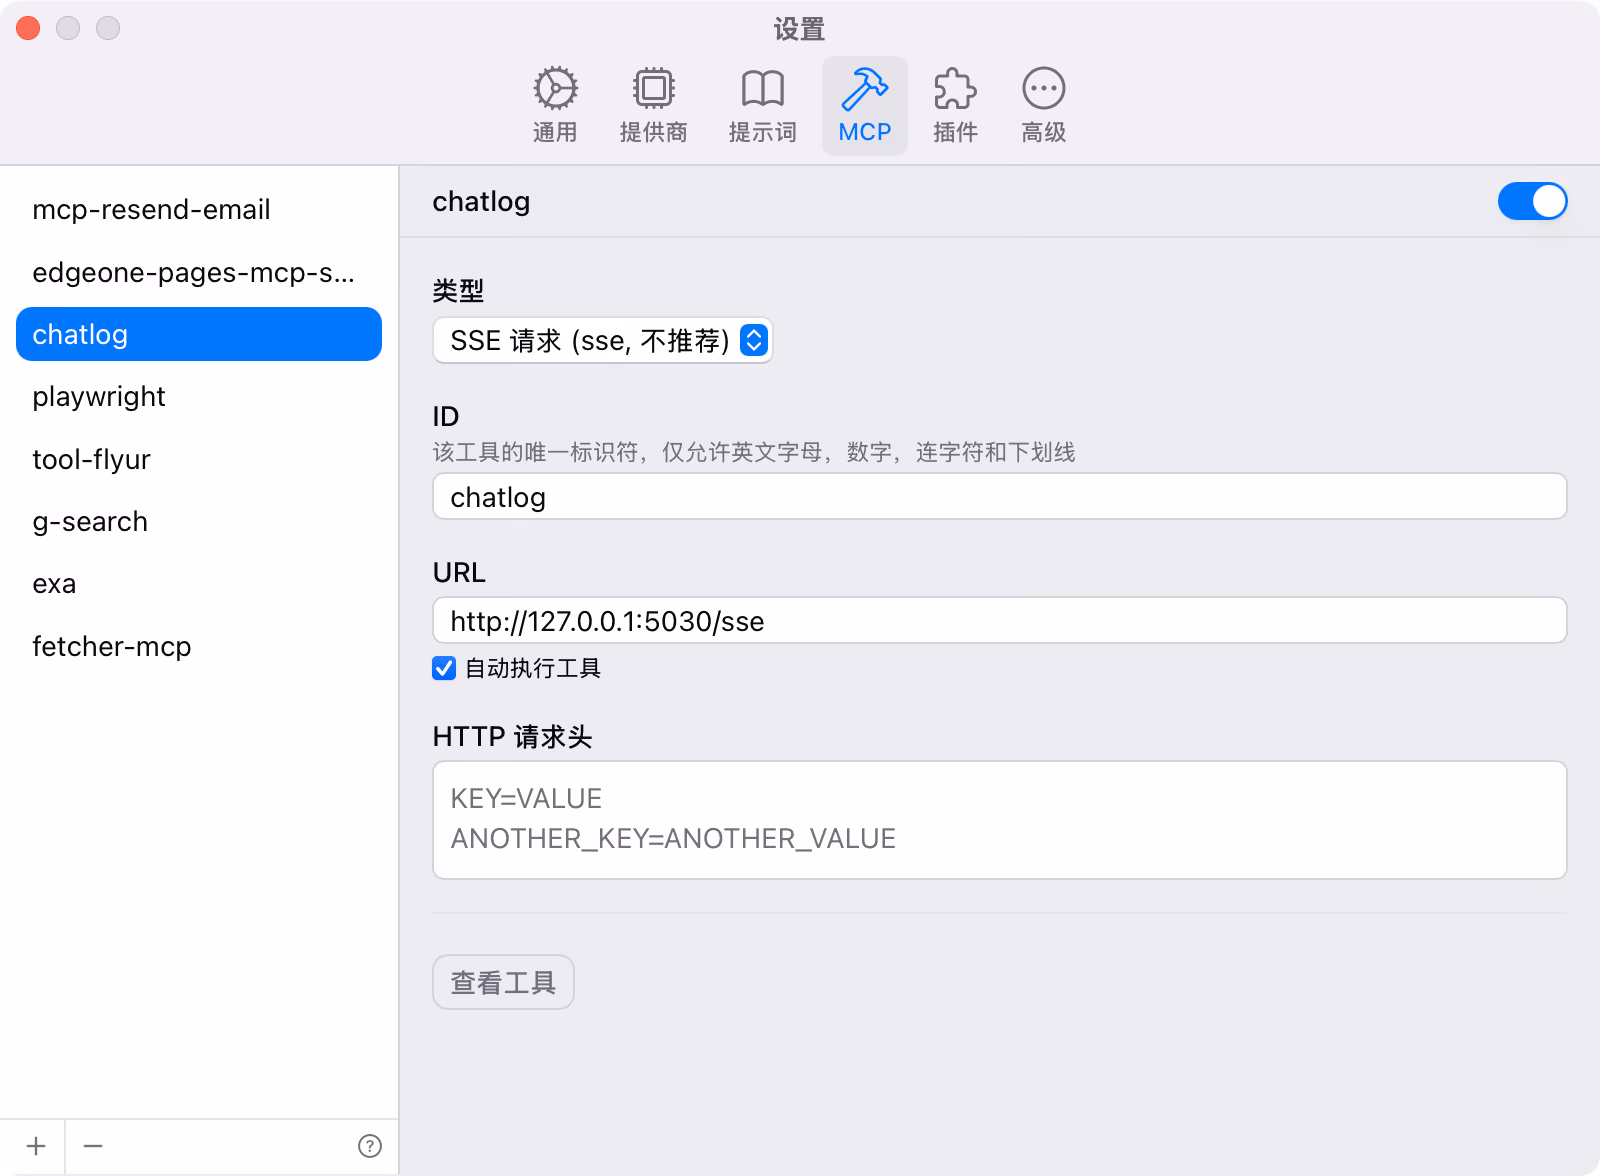1600x1176 pixels.
Task: Disable the chatlog server toggle switch
Action: (x=1531, y=201)
